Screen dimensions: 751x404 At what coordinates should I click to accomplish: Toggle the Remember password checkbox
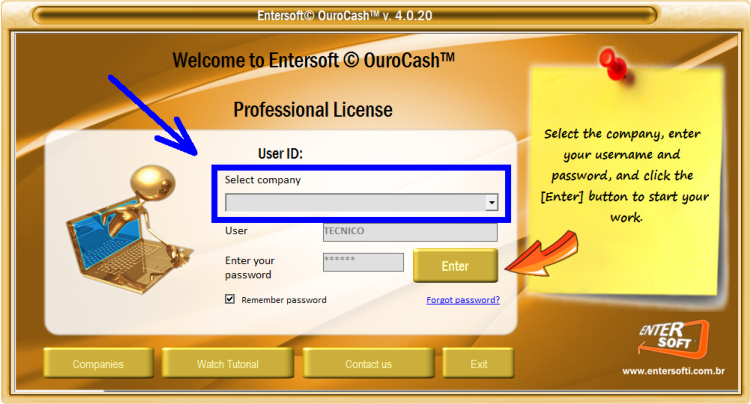click(x=230, y=299)
